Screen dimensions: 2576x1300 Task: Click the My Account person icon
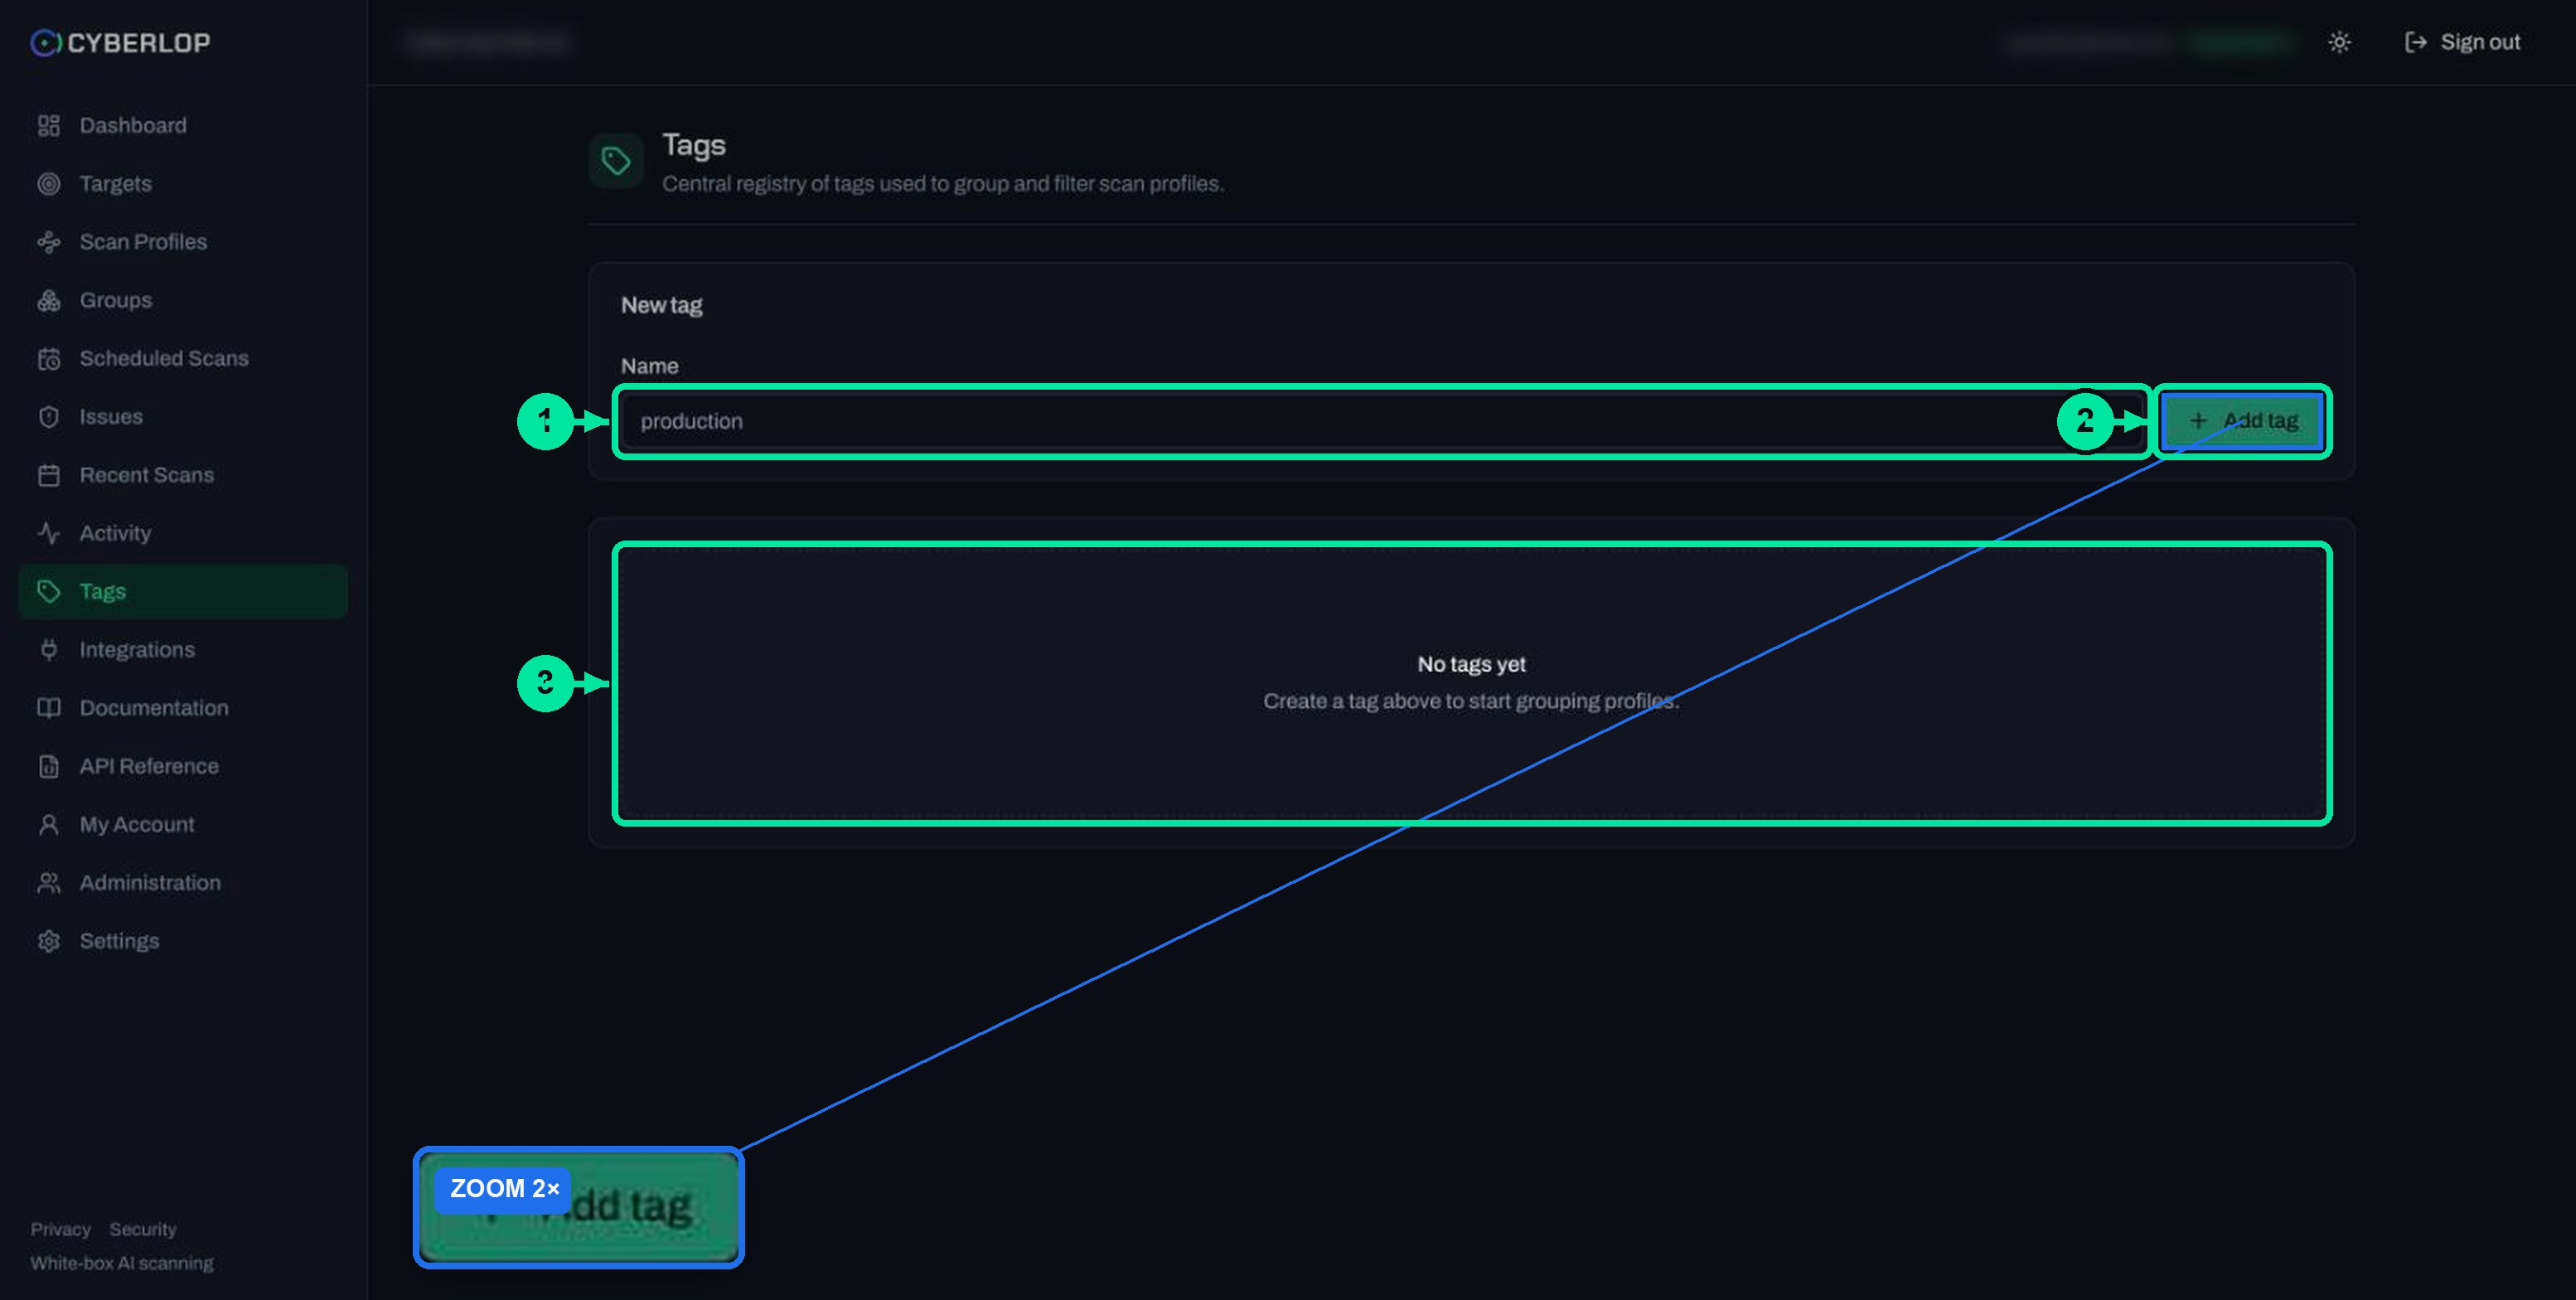pyautogui.click(x=49, y=825)
